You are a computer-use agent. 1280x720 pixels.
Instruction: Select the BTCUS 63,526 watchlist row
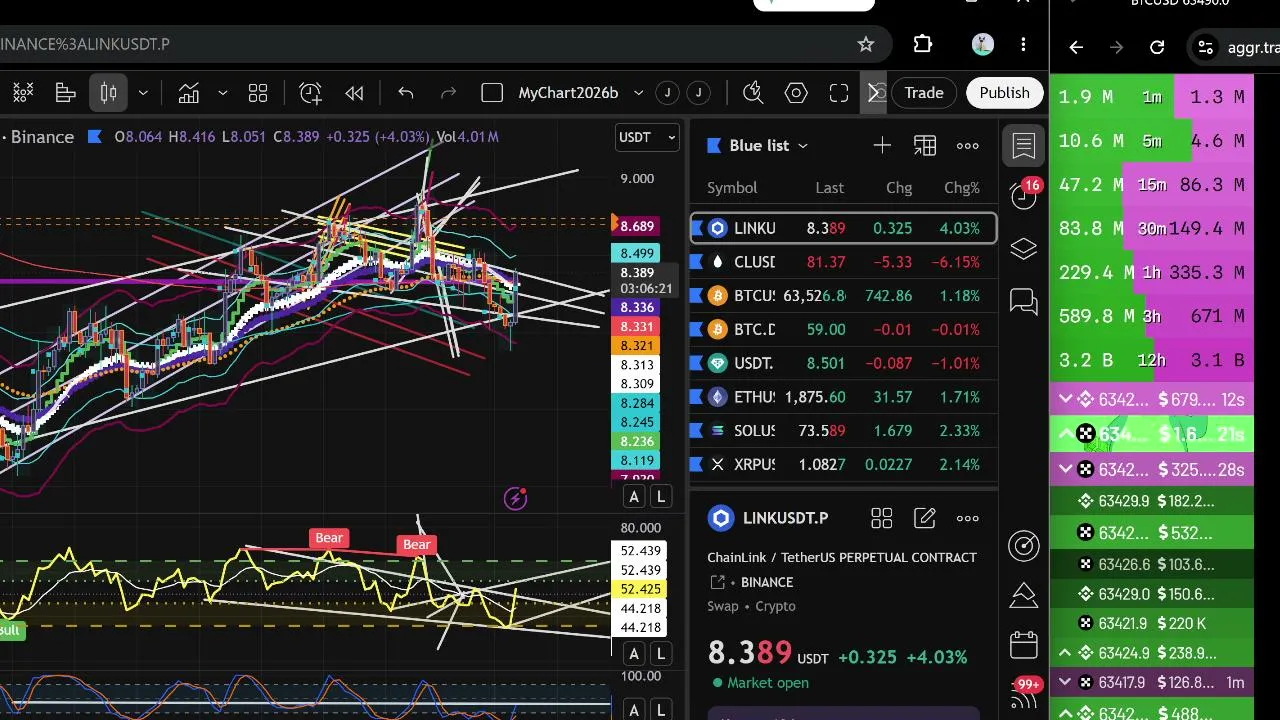coord(843,296)
